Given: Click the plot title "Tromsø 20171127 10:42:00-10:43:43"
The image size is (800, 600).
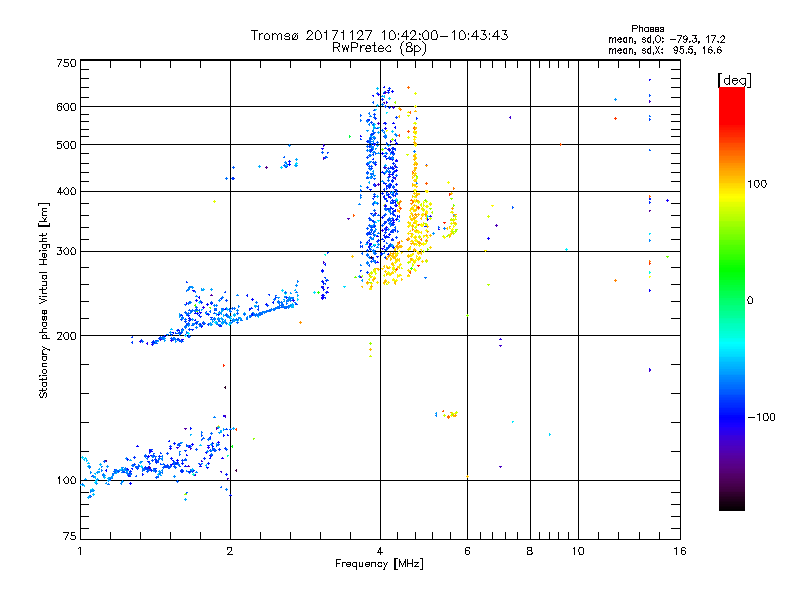Looking at the screenshot, I should point(379,35).
